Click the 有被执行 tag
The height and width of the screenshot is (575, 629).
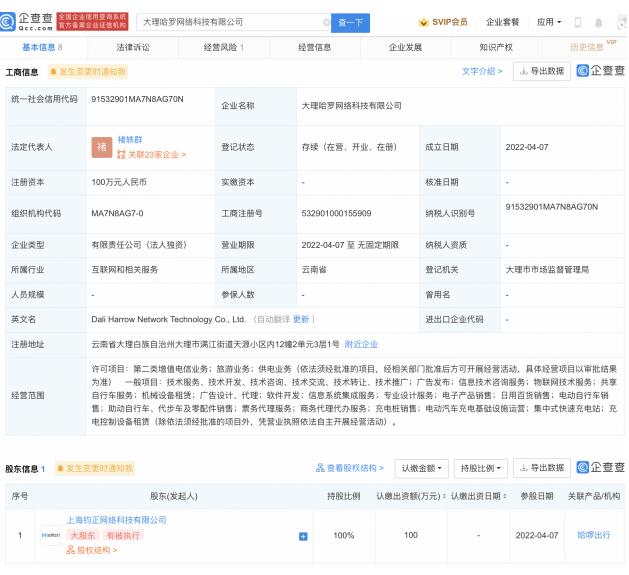pos(123,535)
